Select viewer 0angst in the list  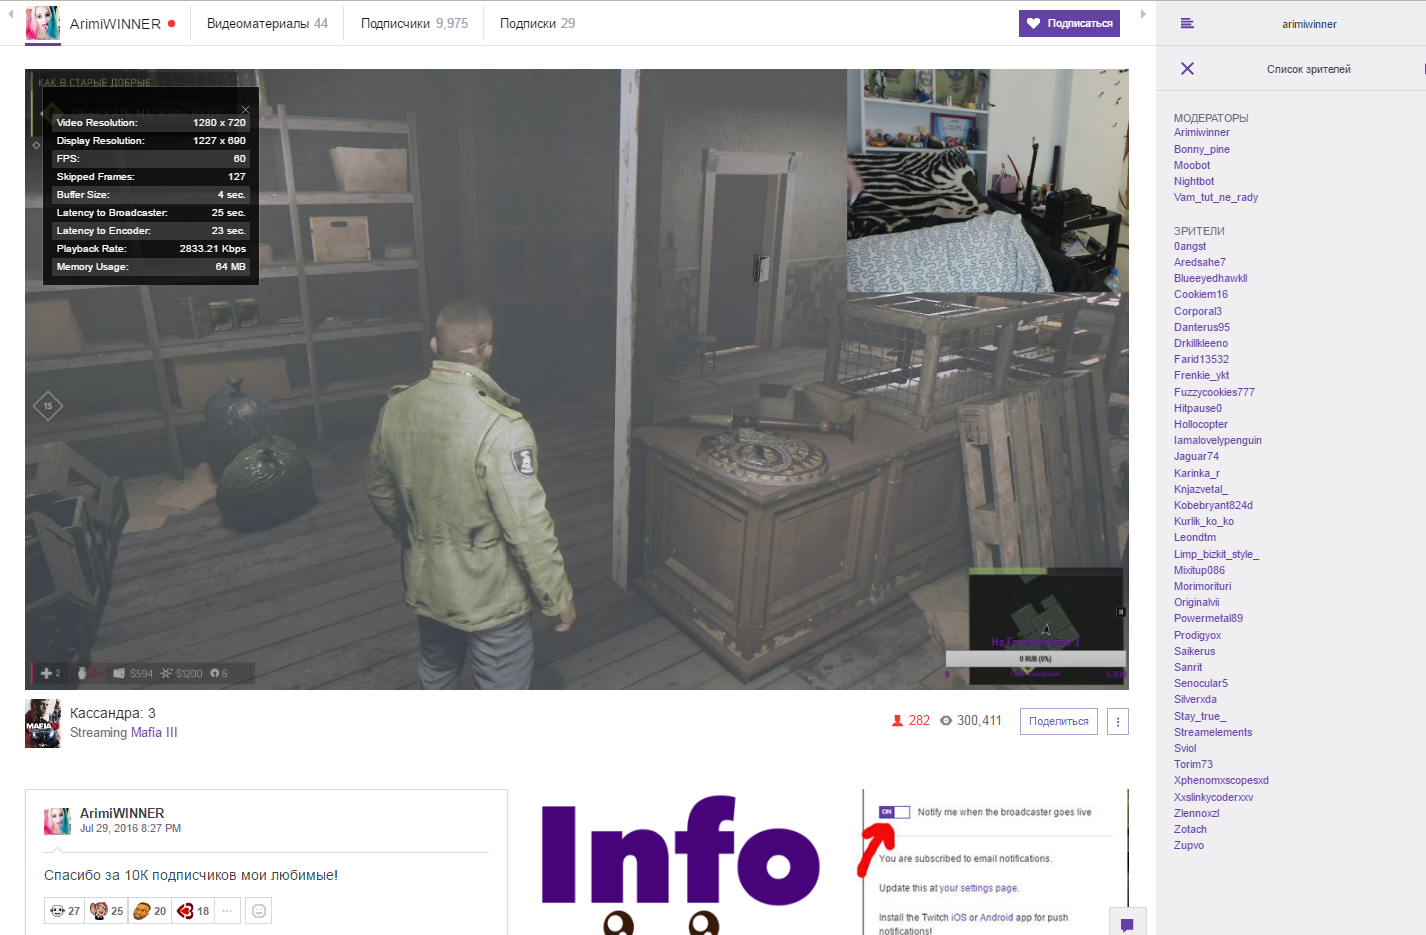pos(1190,246)
